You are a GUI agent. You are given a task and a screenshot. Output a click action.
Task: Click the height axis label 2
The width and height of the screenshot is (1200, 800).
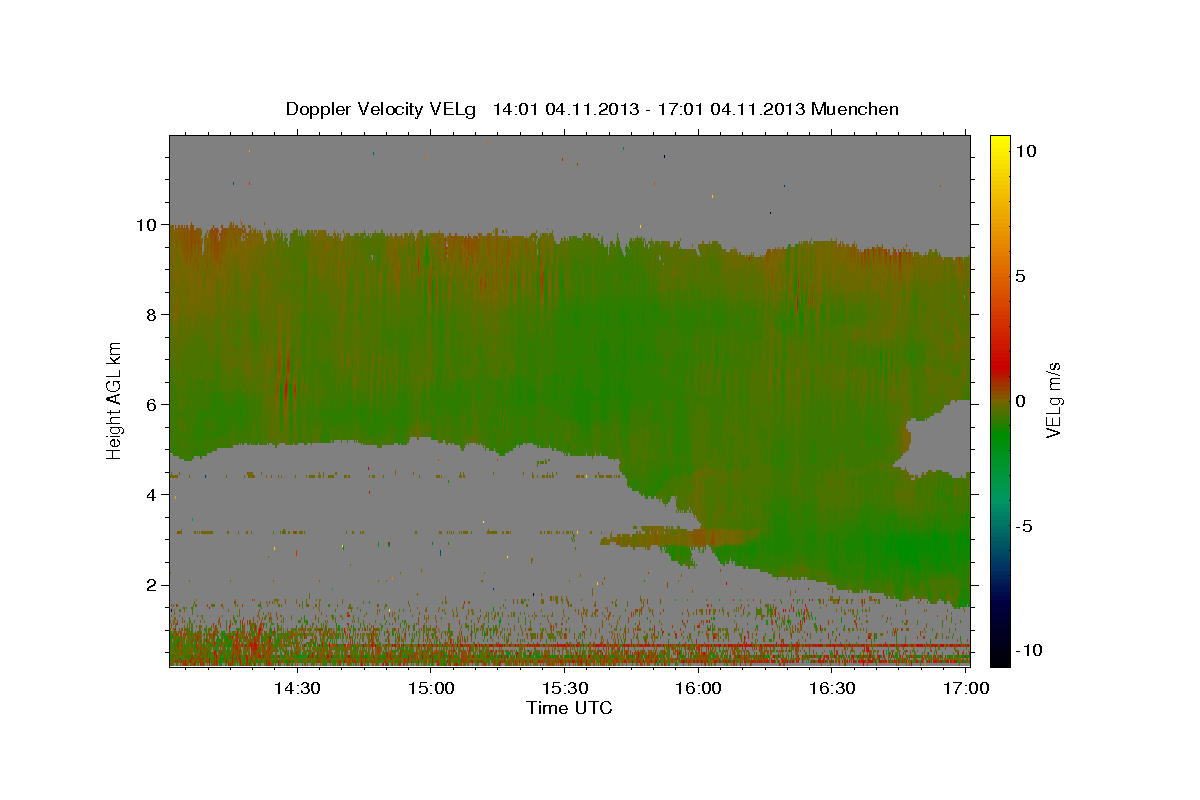point(154,585)
